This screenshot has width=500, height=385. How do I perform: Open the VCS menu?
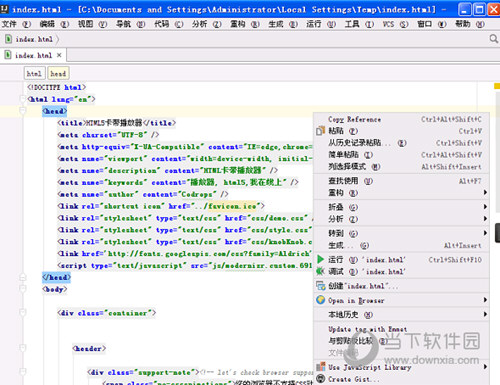tap(395, 24)
